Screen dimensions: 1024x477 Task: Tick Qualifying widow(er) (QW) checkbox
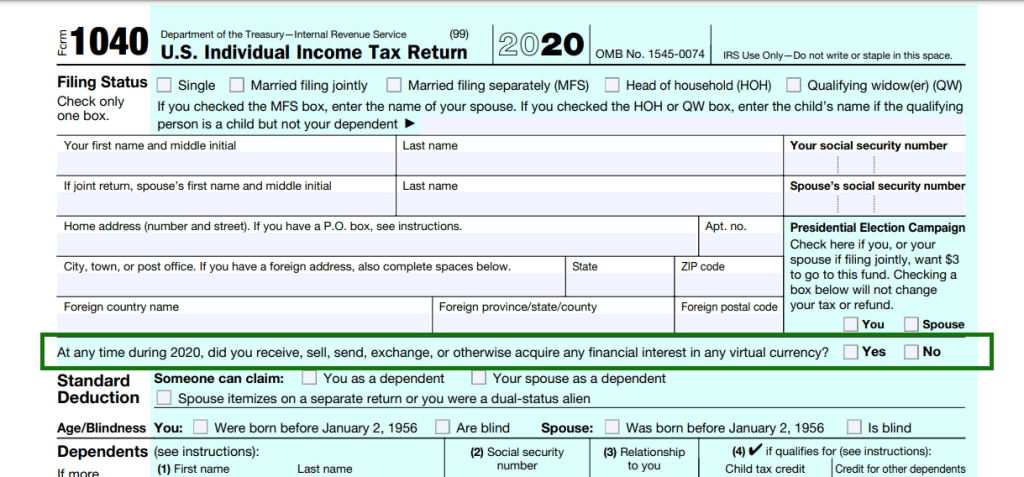coord(793,86)
